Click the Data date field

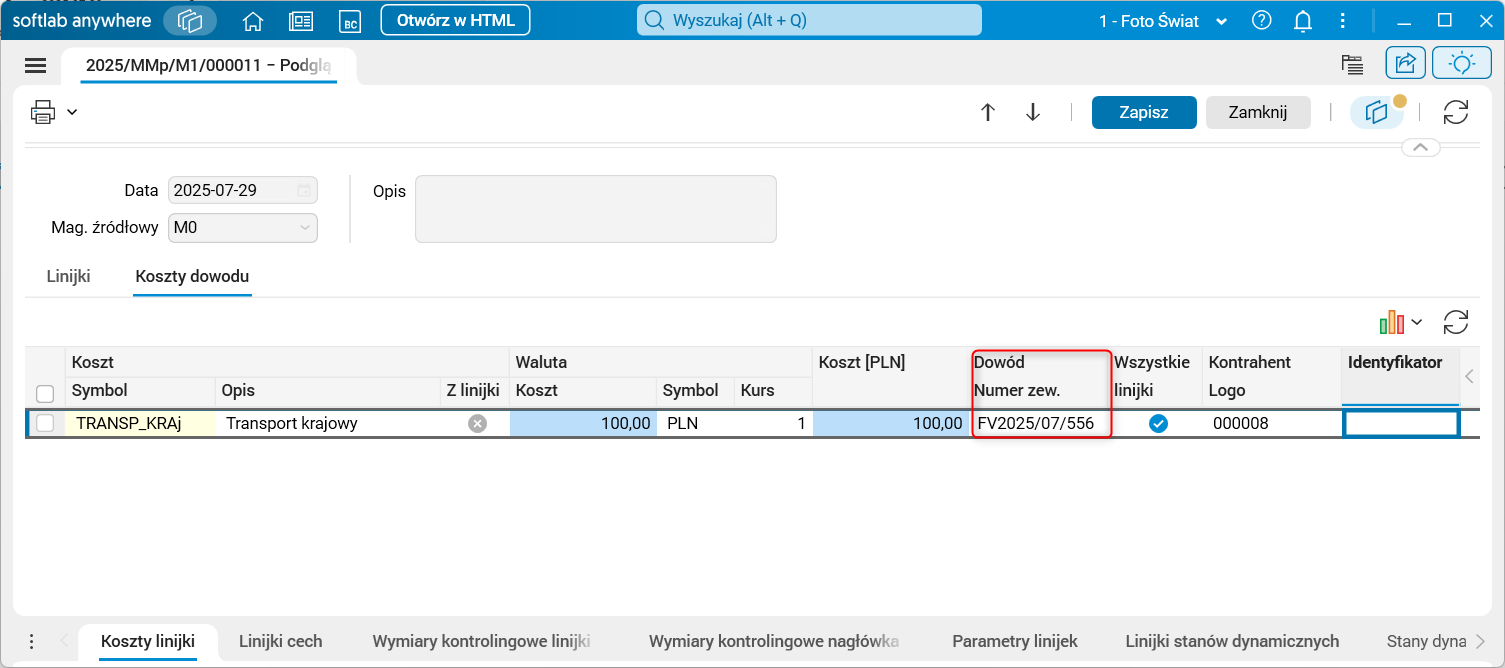(x=243, y=190)
